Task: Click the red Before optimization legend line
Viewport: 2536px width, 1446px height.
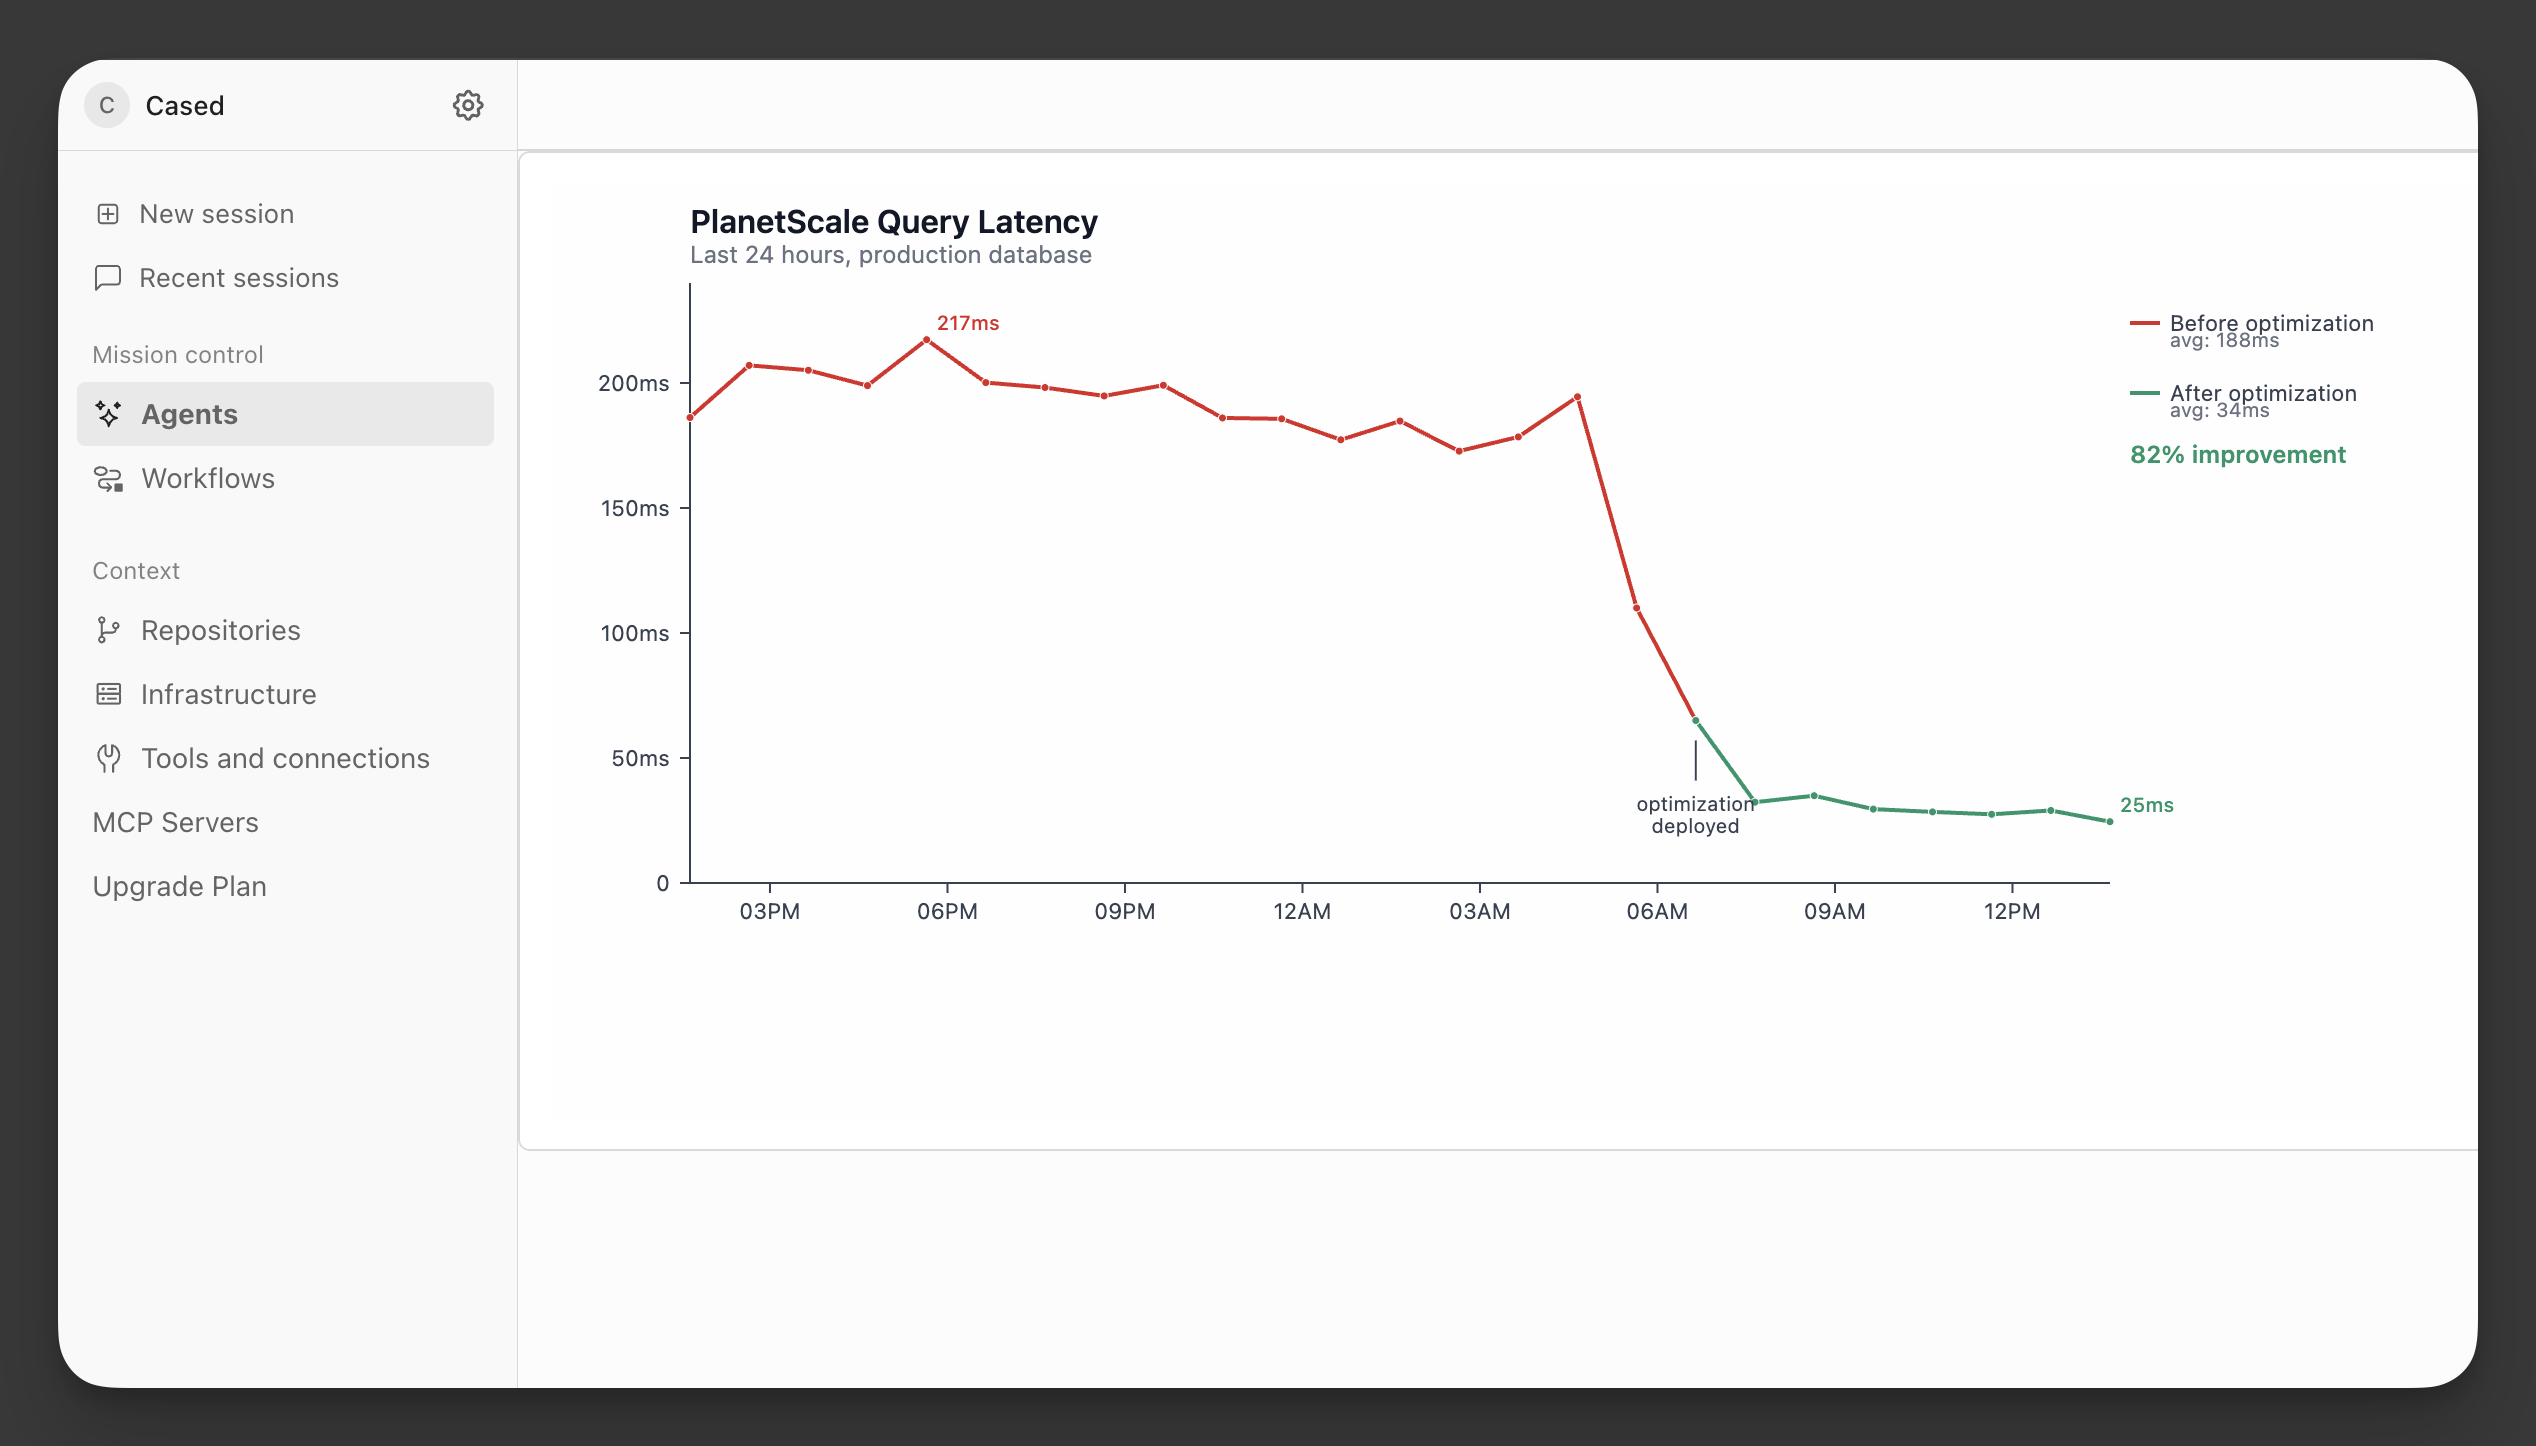Action: pyautogui.click(x=2144, y=323)
